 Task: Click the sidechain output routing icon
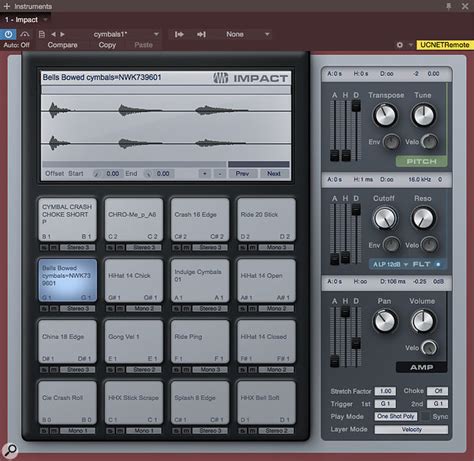[201, 34]
